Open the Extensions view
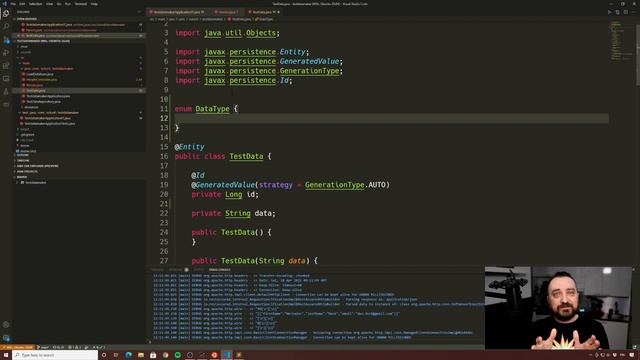The height and width of the screenshot is (360, 640). tap(6, 66)
